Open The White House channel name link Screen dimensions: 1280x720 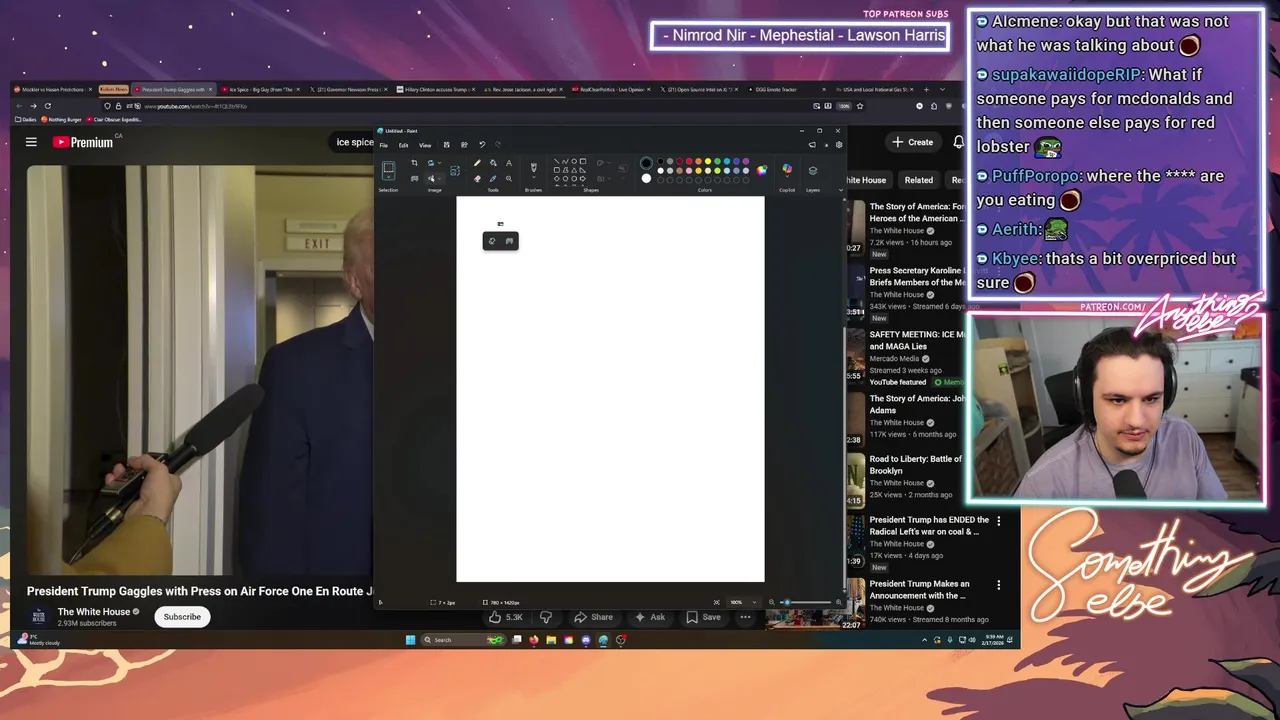(x=94, y=612)
